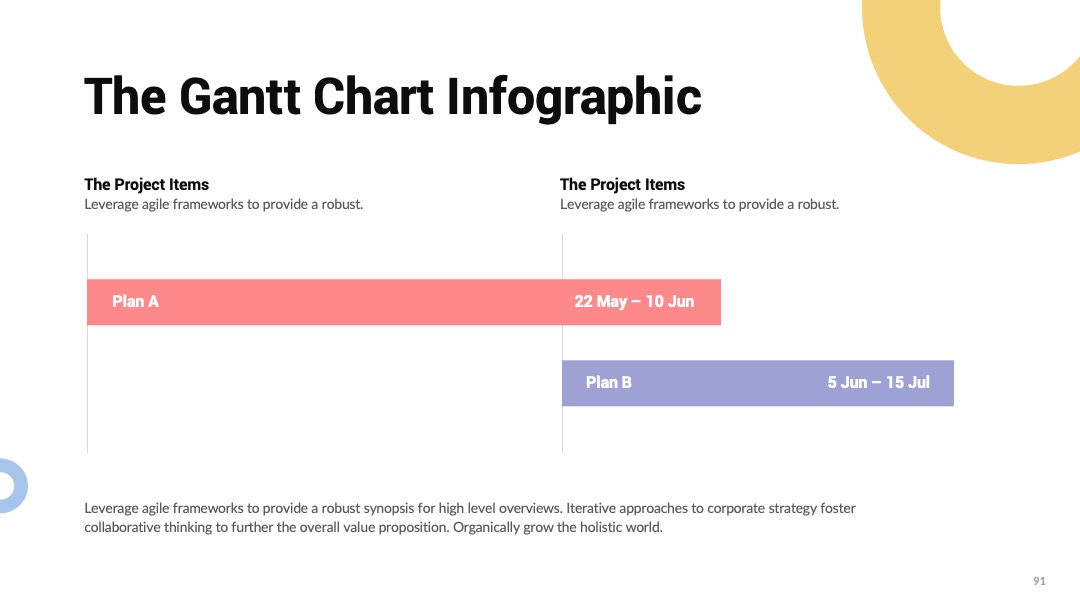Select the Plan A label text
The width and height of the screenshot is (1080, 608).
[x=136, y=302]
